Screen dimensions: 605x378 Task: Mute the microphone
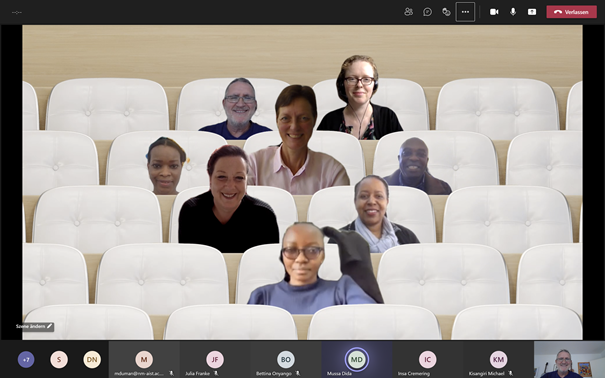pos(513,12)
